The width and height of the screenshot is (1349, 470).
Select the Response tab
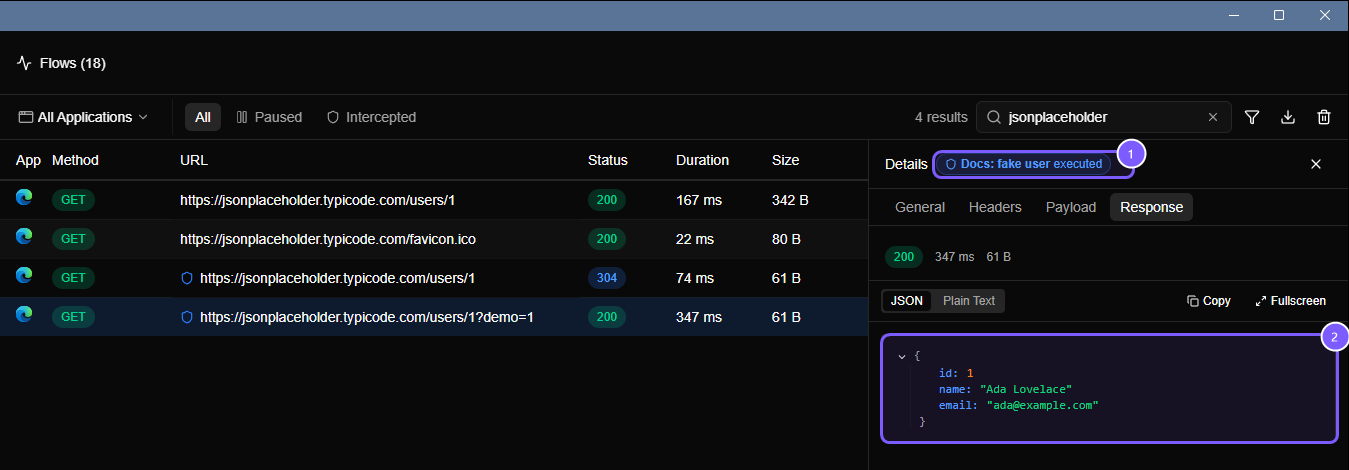click(x=1151, y=207)
